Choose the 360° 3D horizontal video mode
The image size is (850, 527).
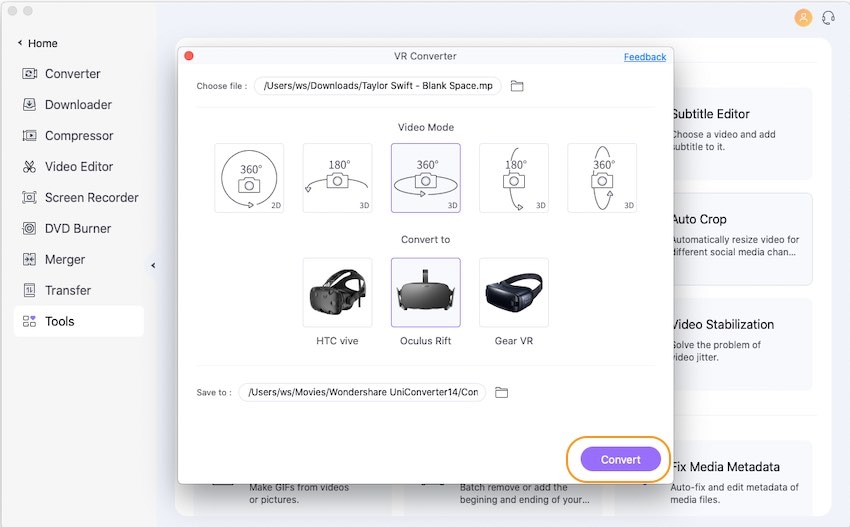click(426, 178)
